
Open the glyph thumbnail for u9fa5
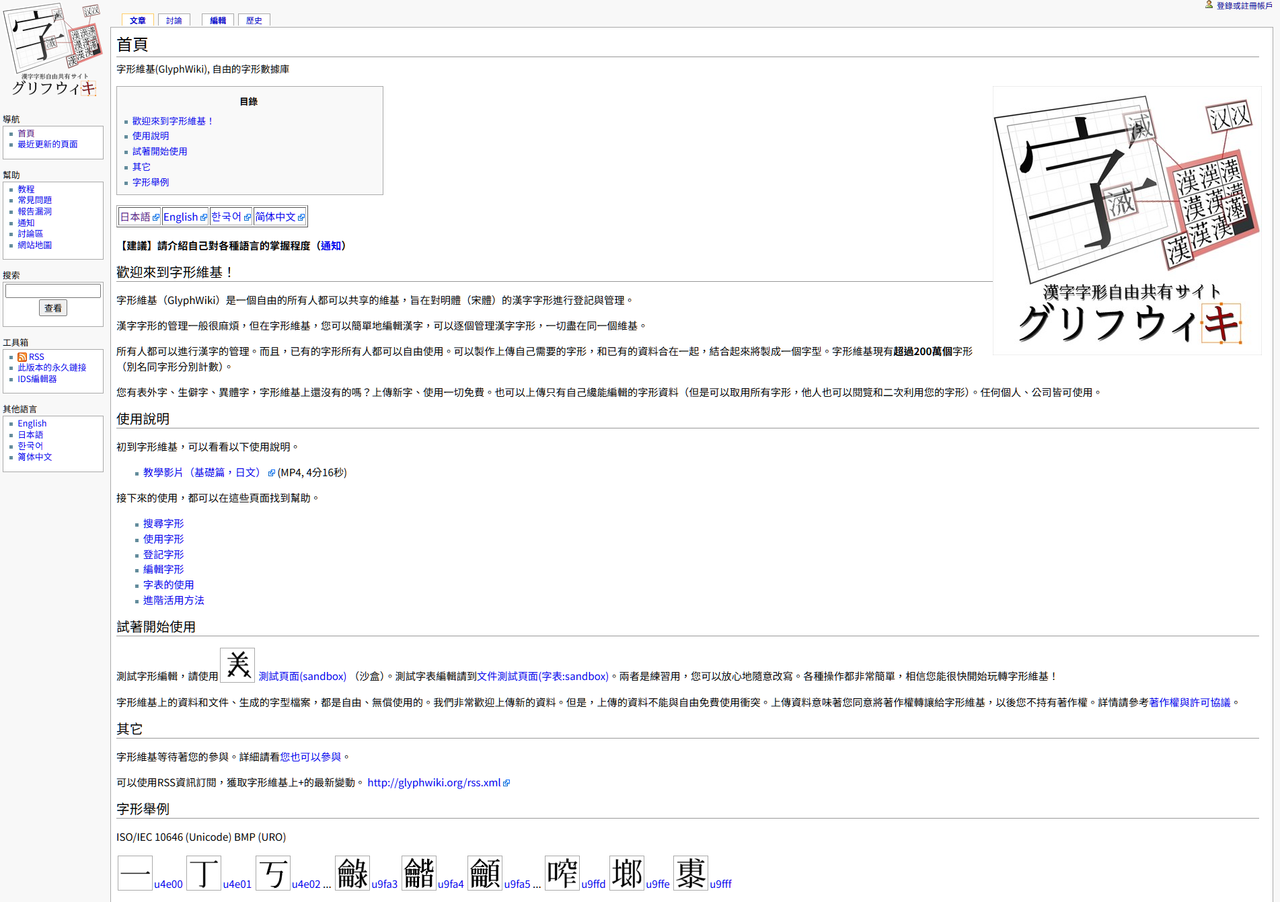[x=485, y=873]
